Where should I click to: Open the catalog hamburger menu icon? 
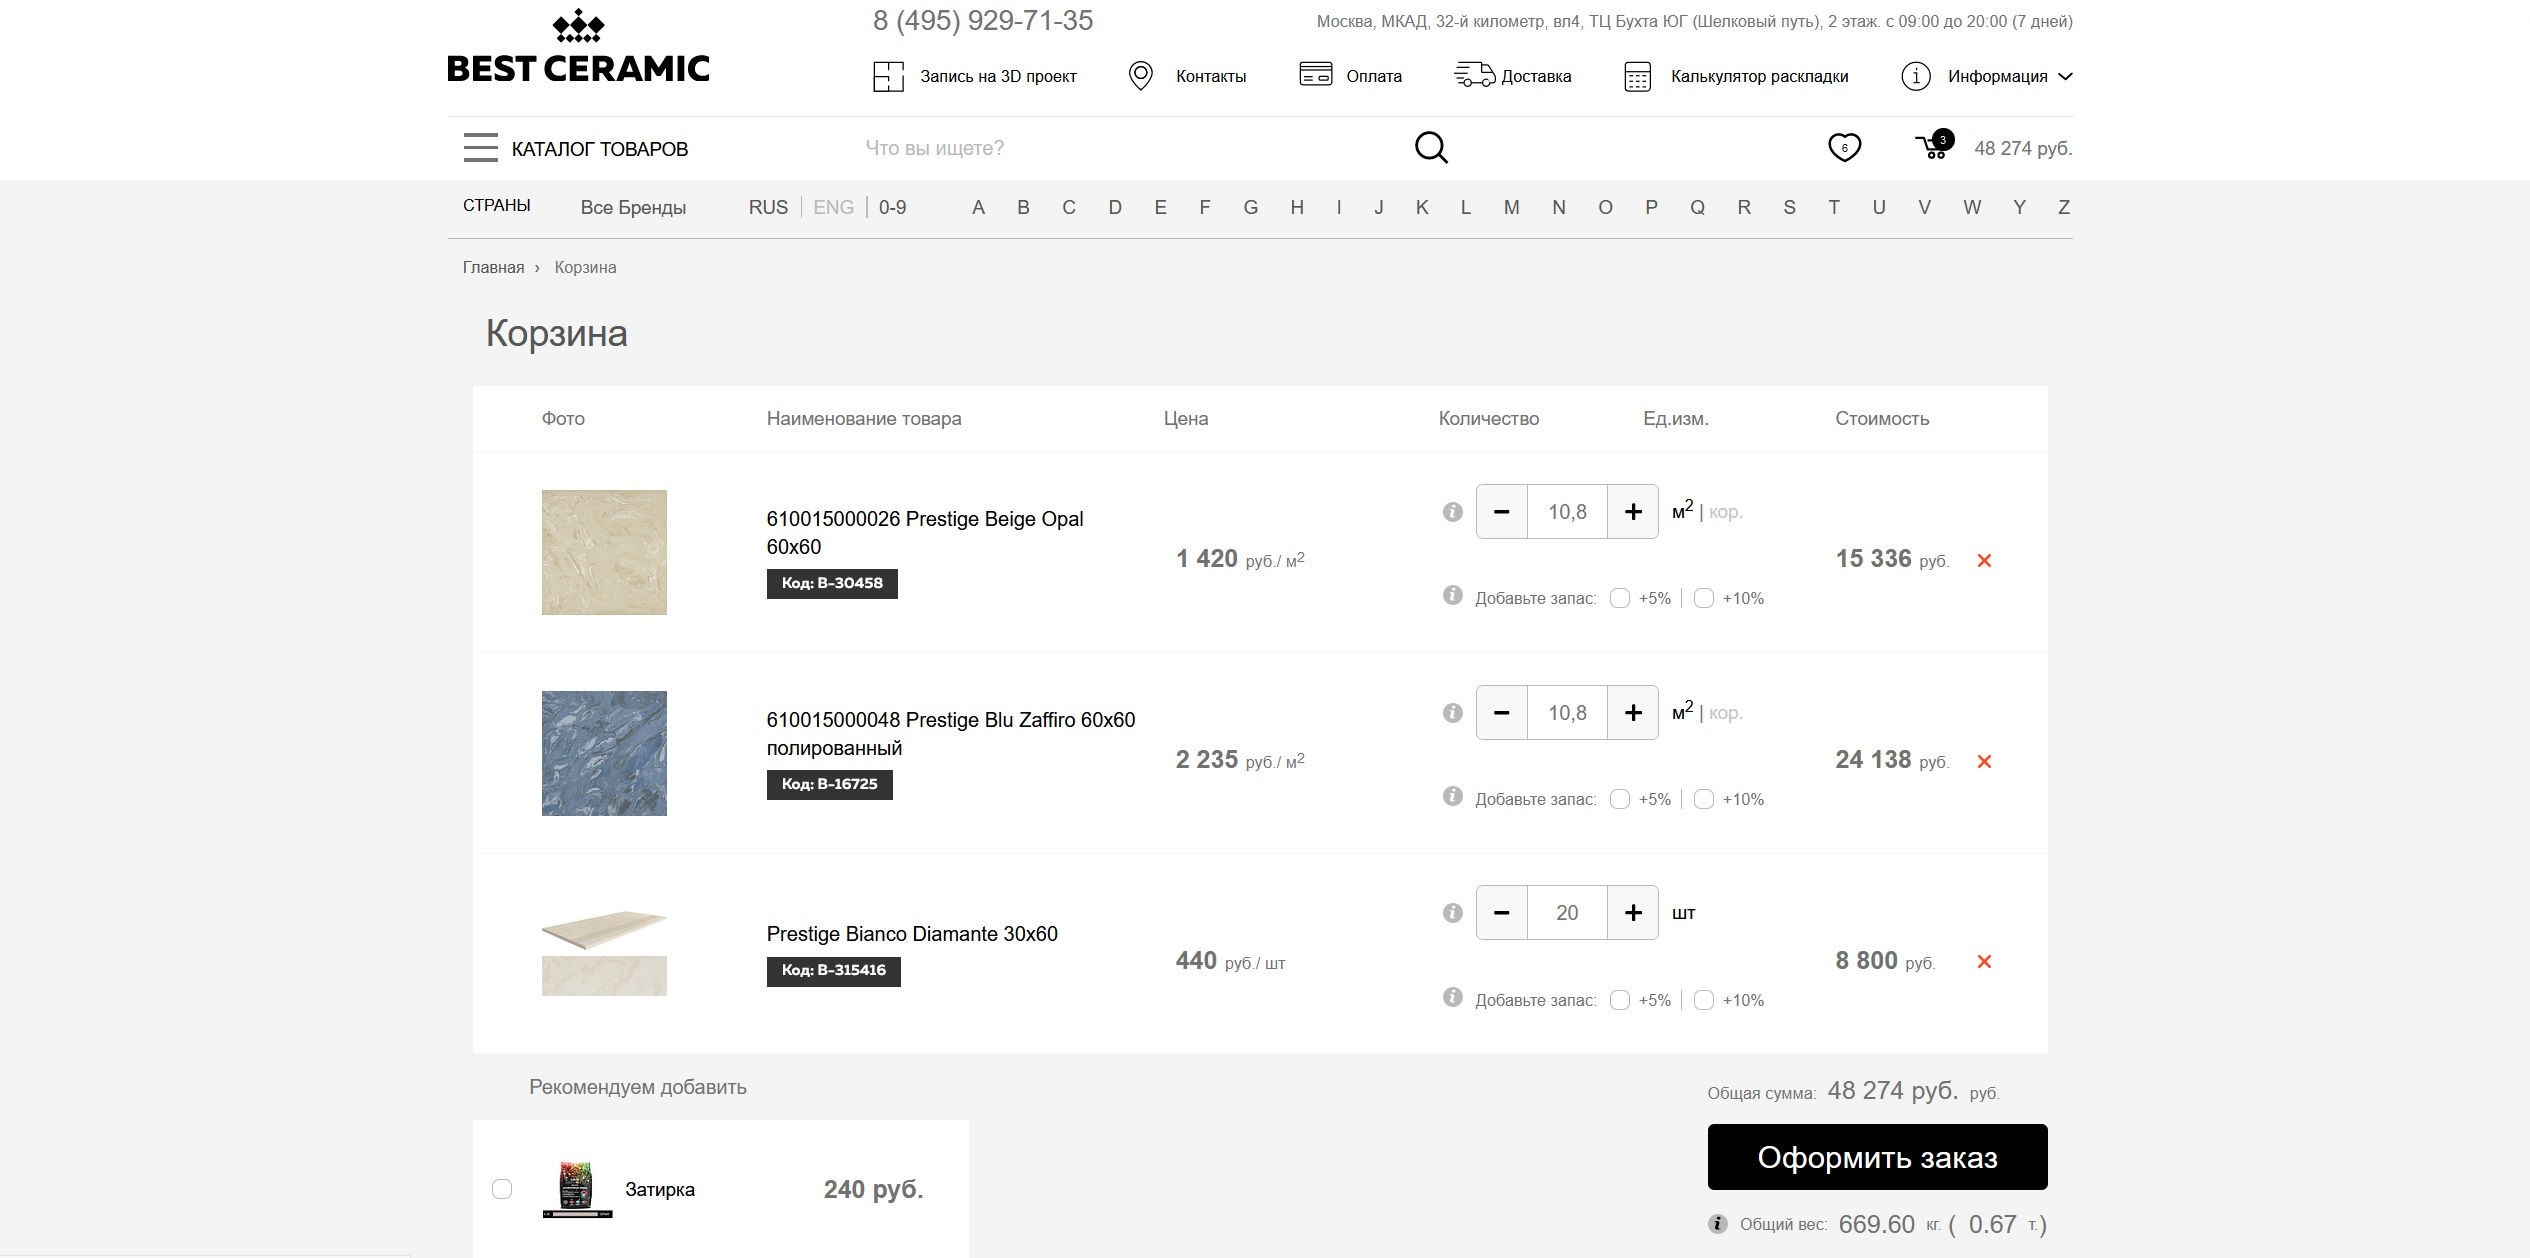480,147
